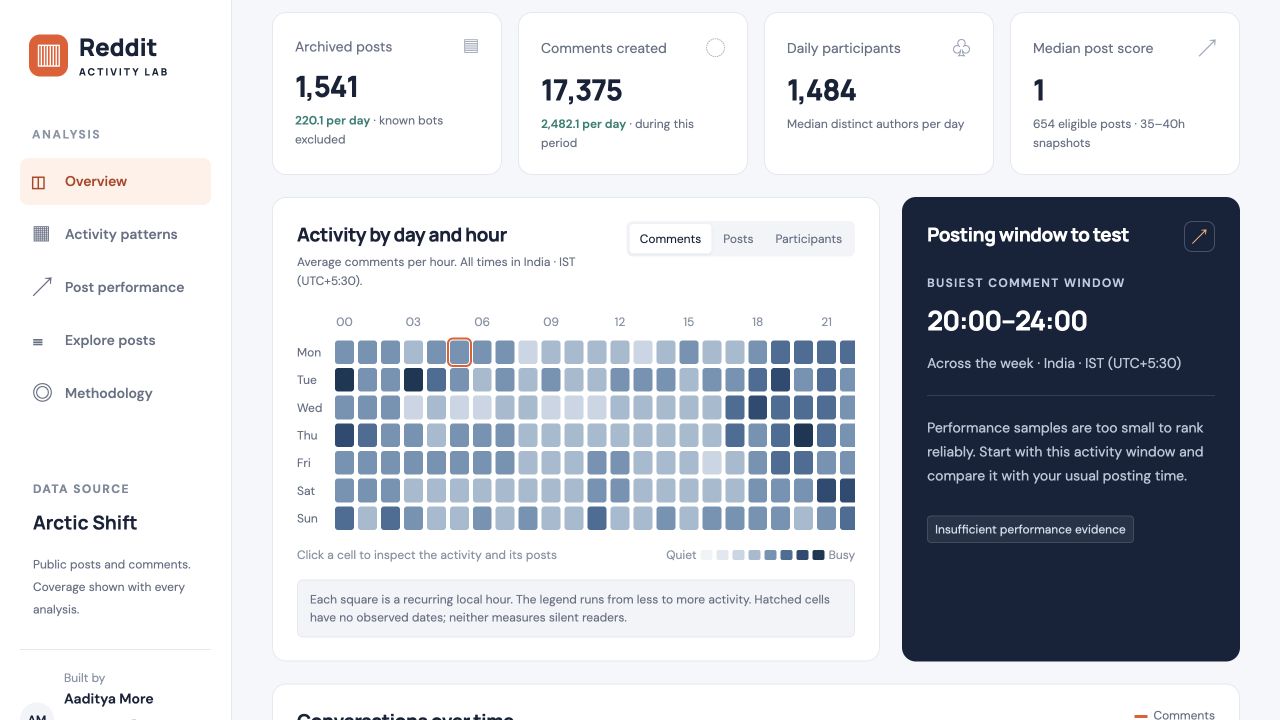Inspect the Friday 16:00 heatmap cell
Screen dimensions: 1280x720
click(x=712, y=463)
